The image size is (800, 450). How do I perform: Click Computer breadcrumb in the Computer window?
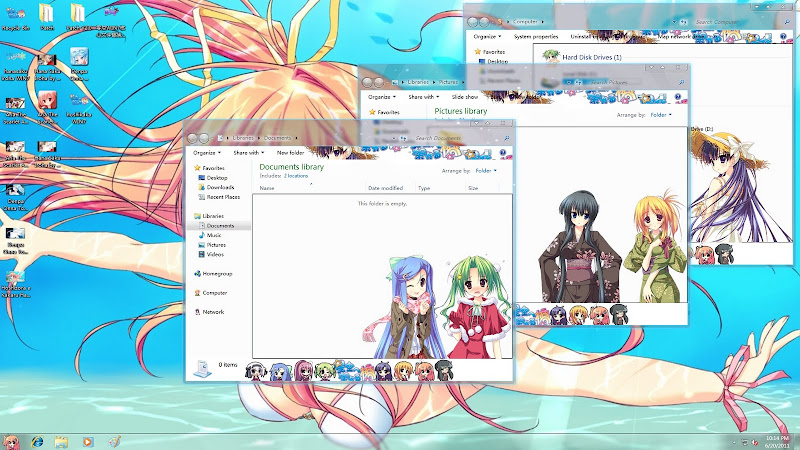pos(526,22)
